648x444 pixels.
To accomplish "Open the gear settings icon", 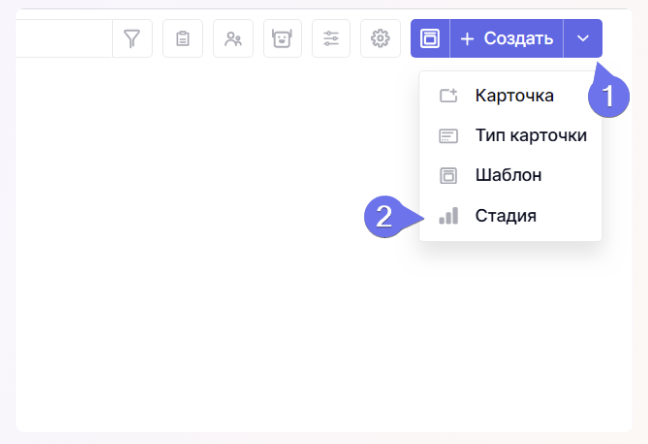I will pos(380,38).
